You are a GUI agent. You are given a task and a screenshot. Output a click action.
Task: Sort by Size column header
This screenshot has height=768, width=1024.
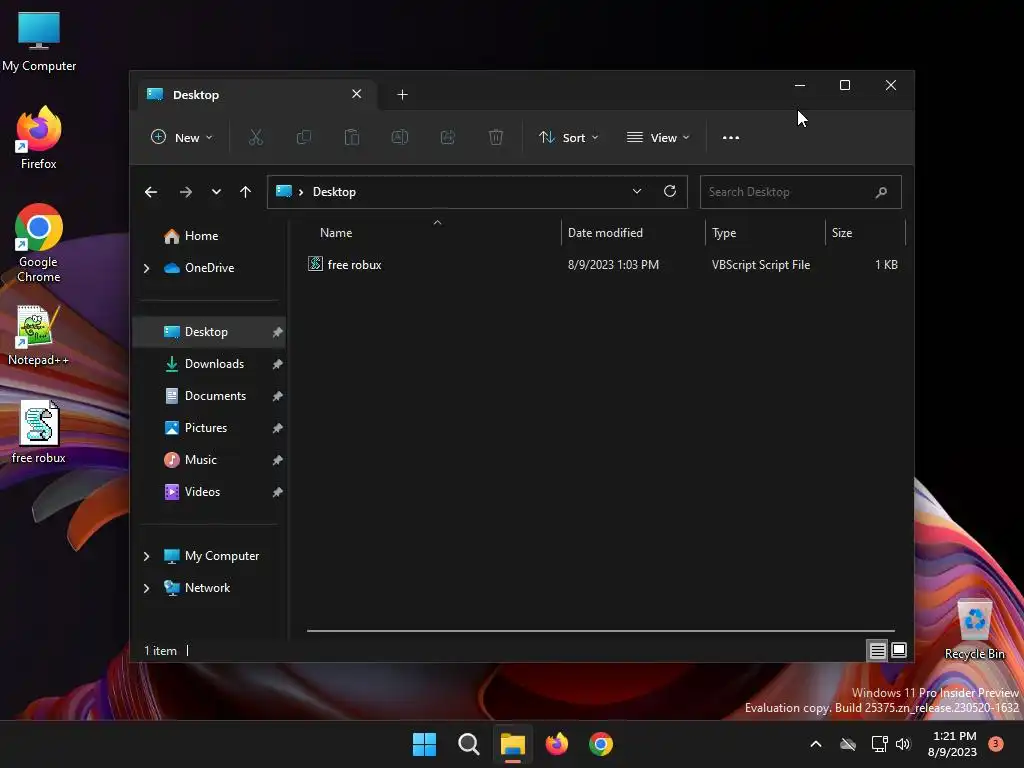[x=865, y=232]
